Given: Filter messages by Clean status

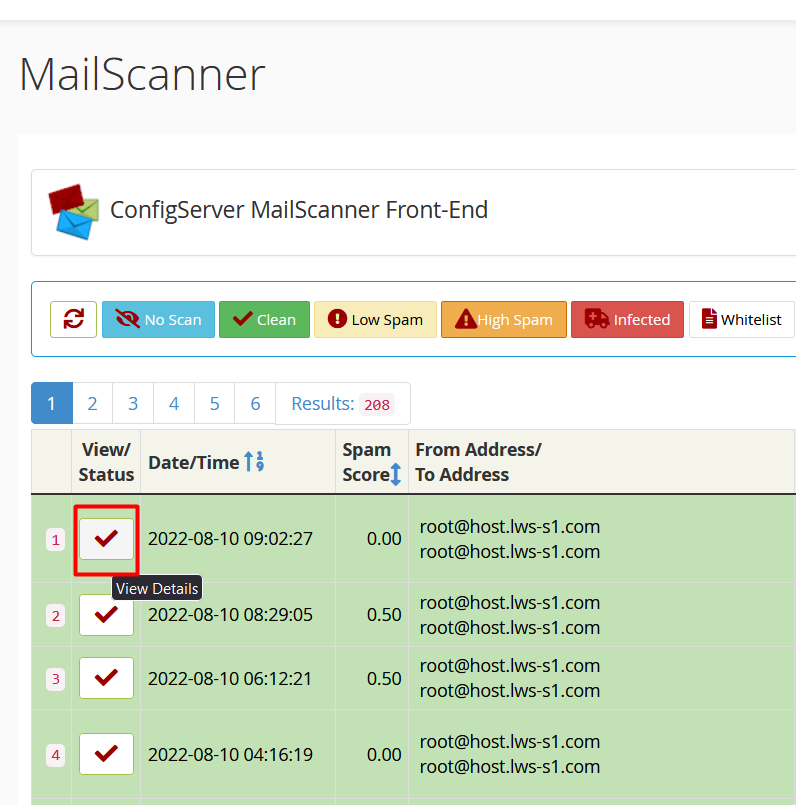Looking at the screenshot, I should (264, 320).
